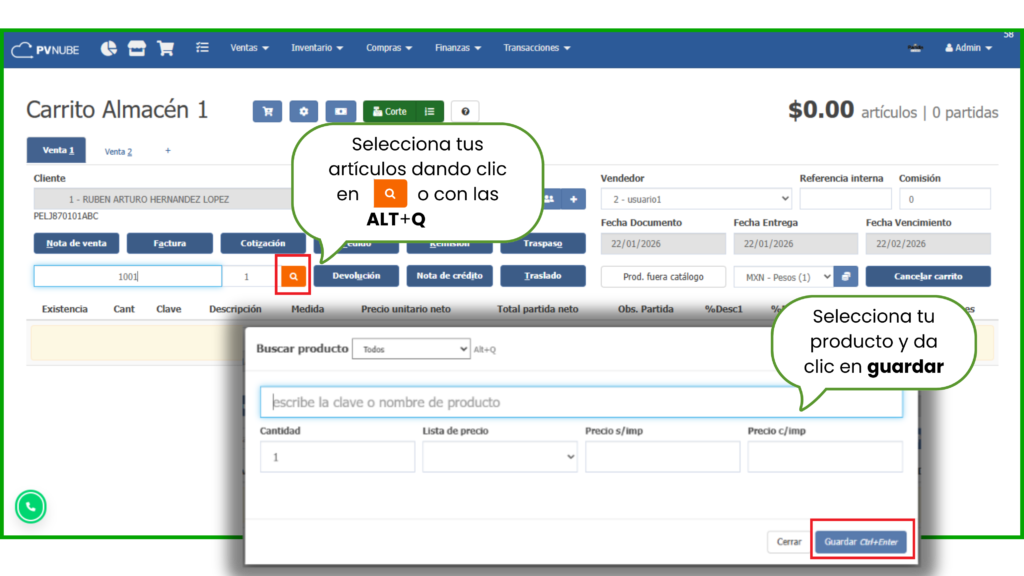
Task: Click the orange product search magnifier button
Action: point(293,276)
